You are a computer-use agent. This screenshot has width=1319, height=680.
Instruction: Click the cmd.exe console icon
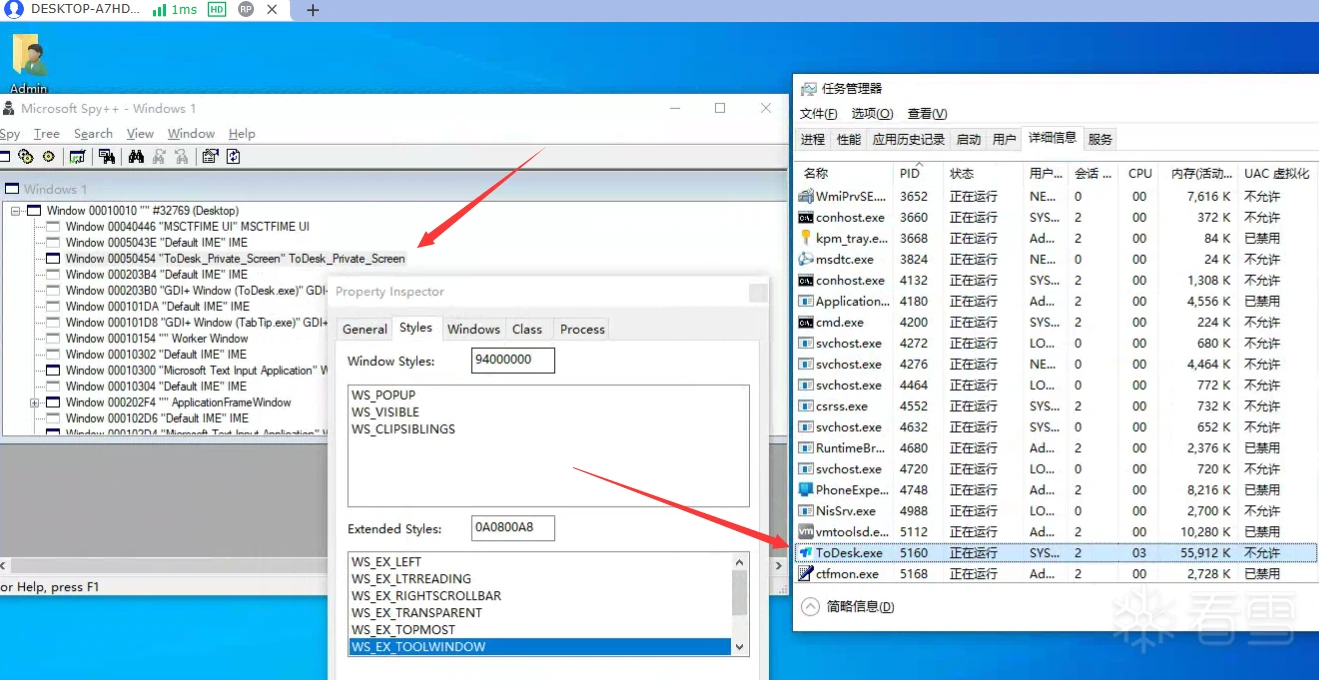[x=806, y=322]
